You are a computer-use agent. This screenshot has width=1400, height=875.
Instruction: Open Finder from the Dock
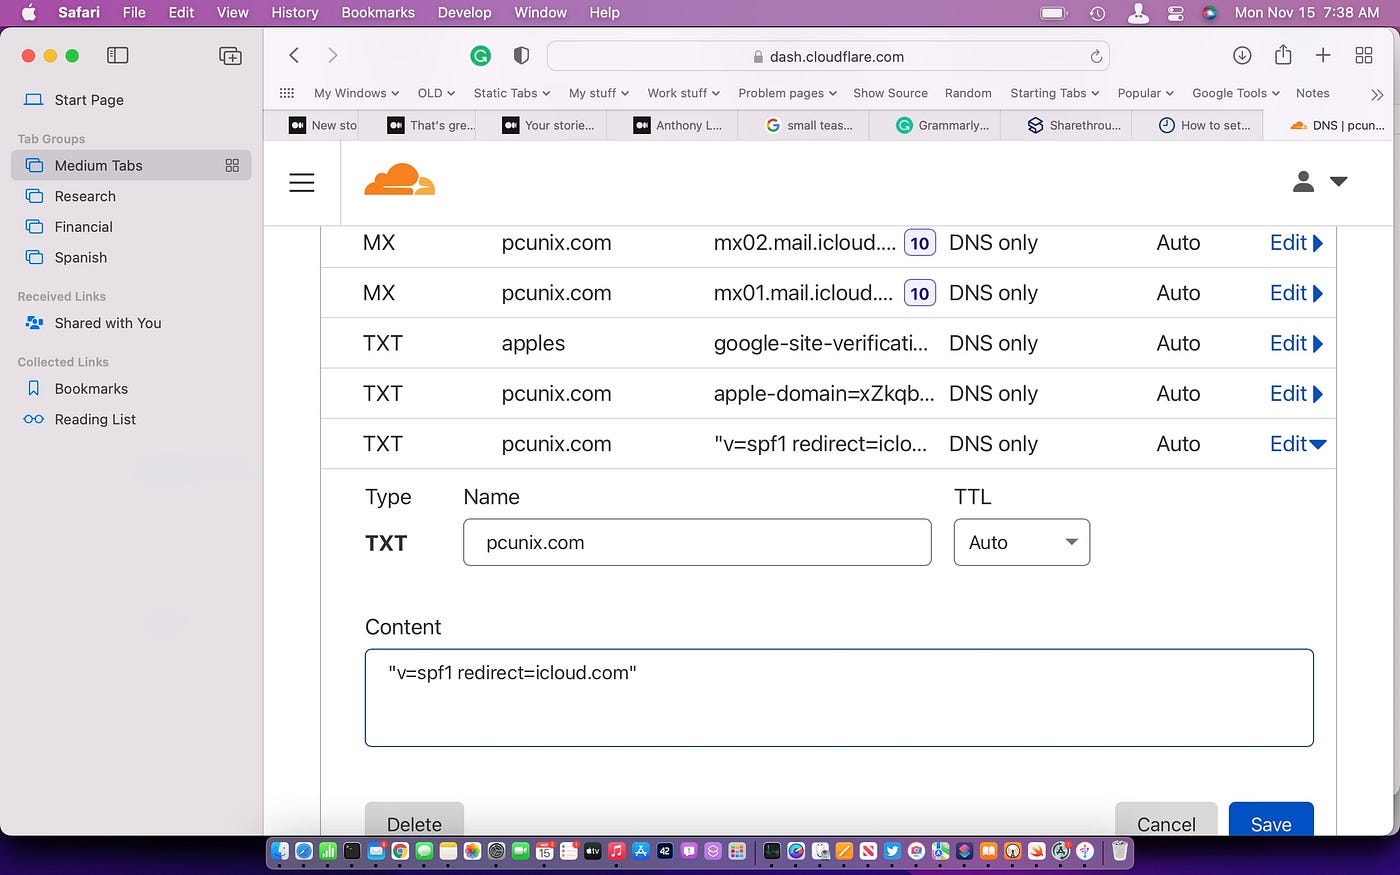[x=280, y=851]
